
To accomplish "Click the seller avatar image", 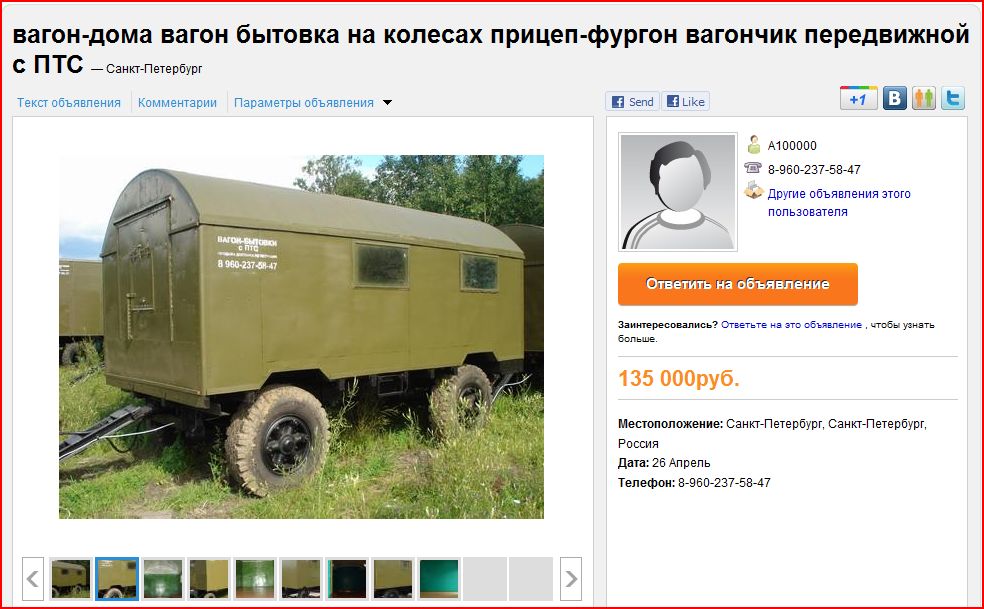I will [677, 191].
